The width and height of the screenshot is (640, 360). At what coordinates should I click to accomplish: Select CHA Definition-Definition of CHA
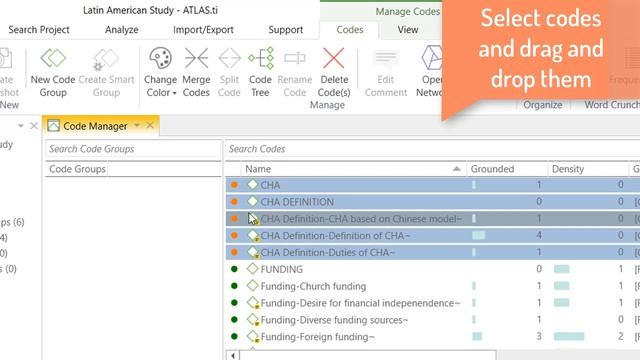tap(433, 236)
